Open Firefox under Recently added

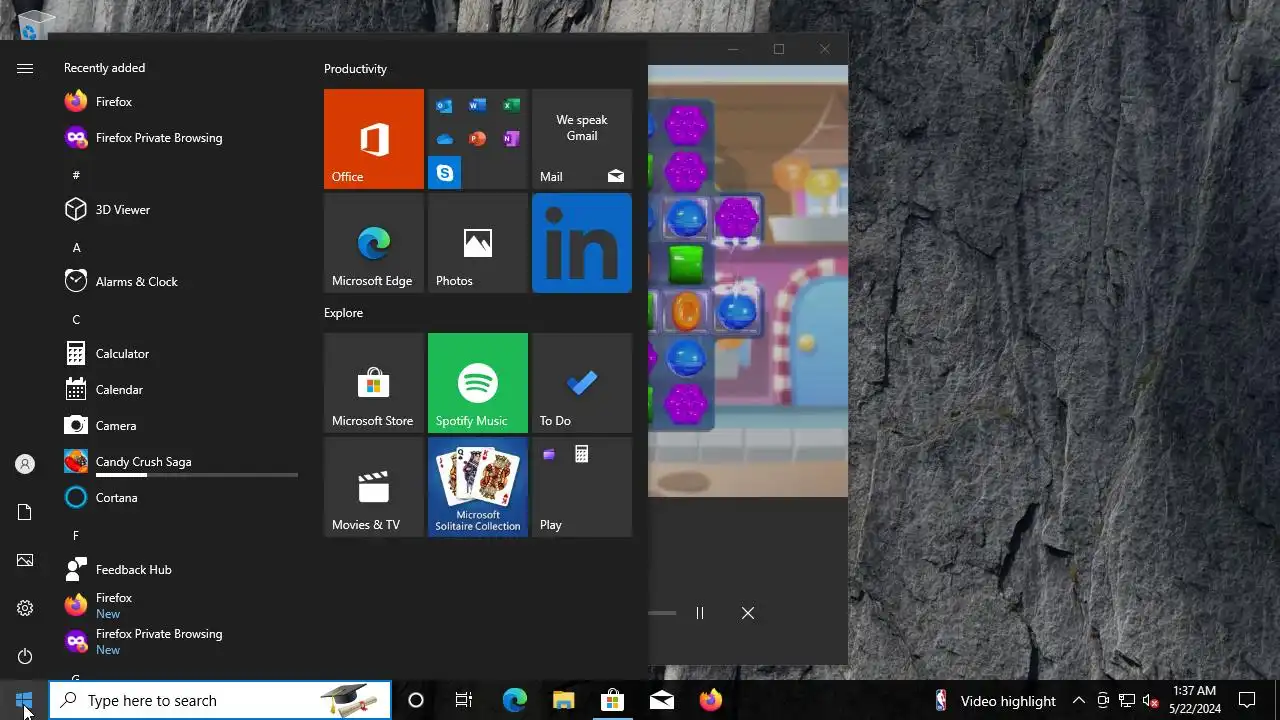click(x=180, y=102)
